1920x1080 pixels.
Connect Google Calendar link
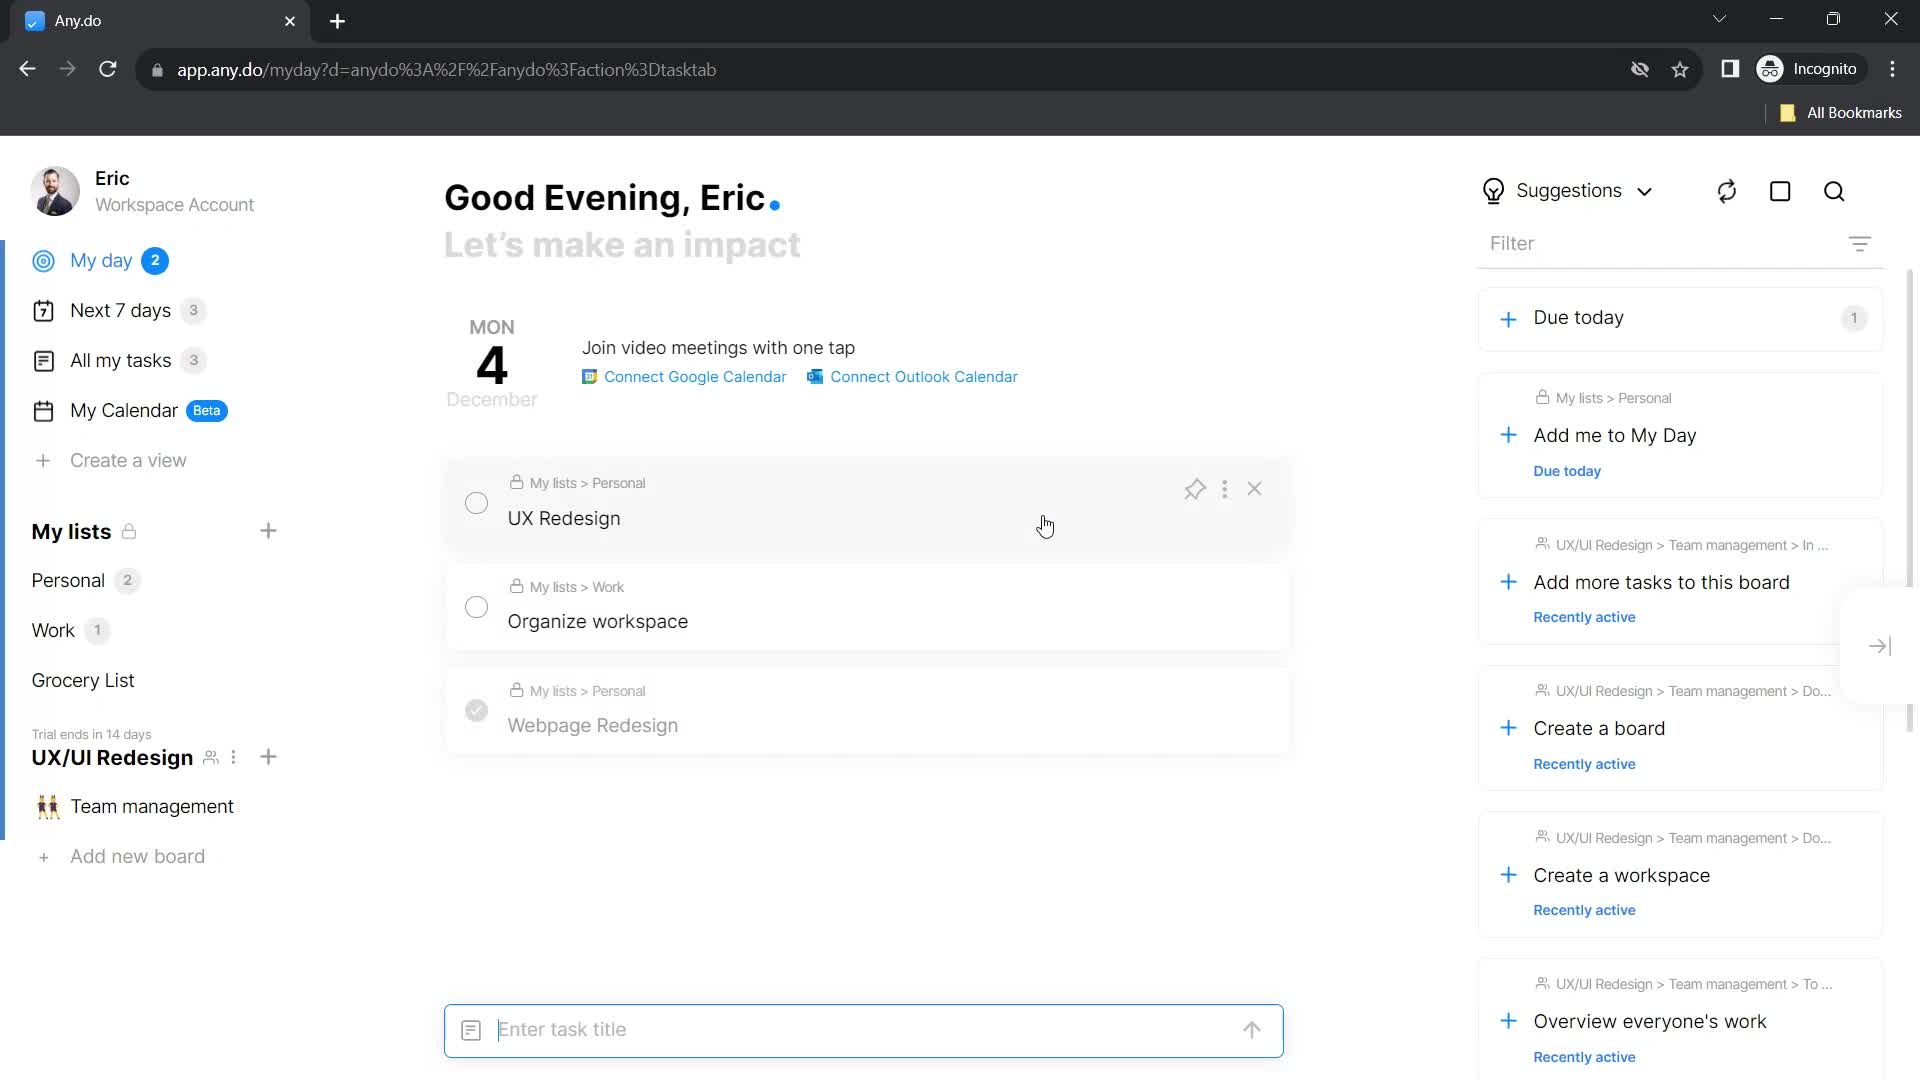(684, 376)
